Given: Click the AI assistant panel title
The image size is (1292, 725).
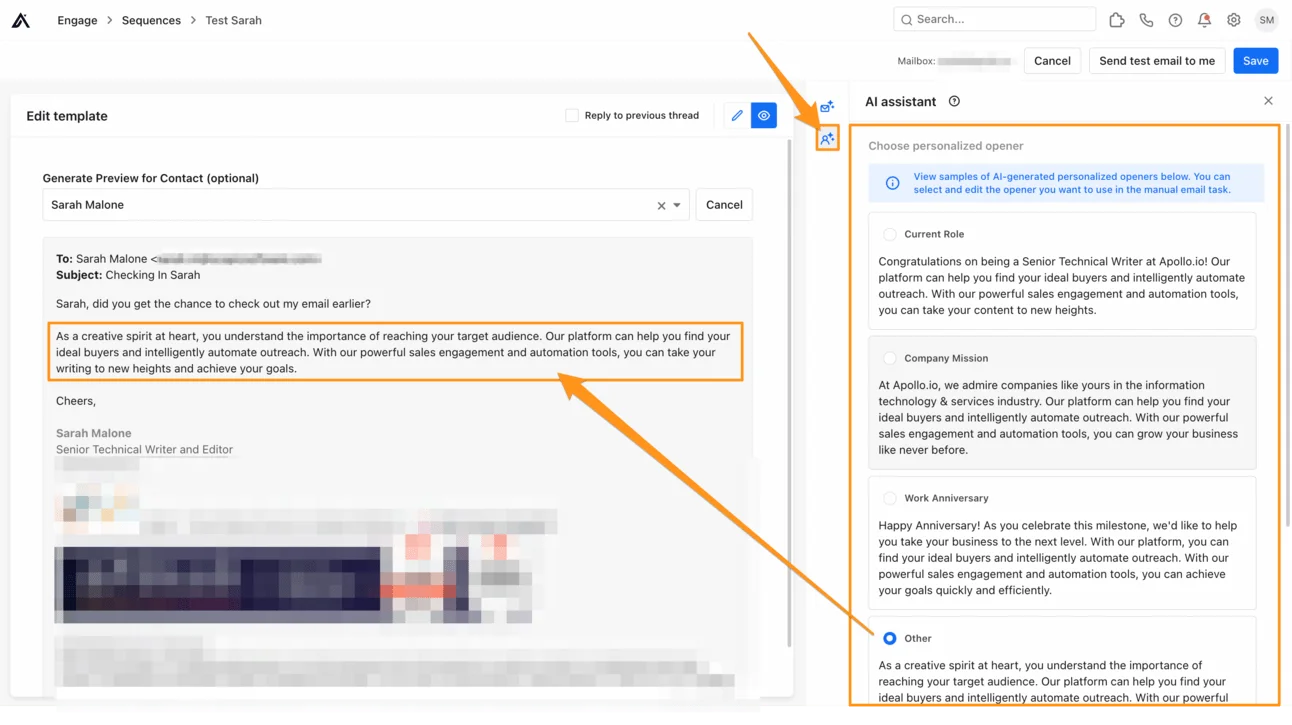Looking at the screenshot, I should (x=901, y=101).
